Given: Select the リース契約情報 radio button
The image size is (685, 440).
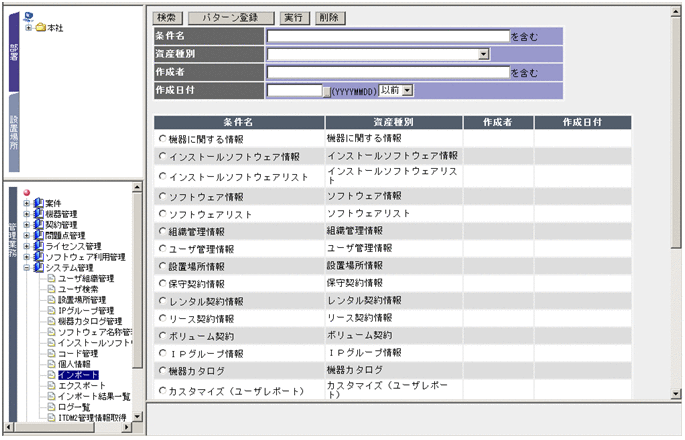Looking at the screenshot, I should (163, 319).
